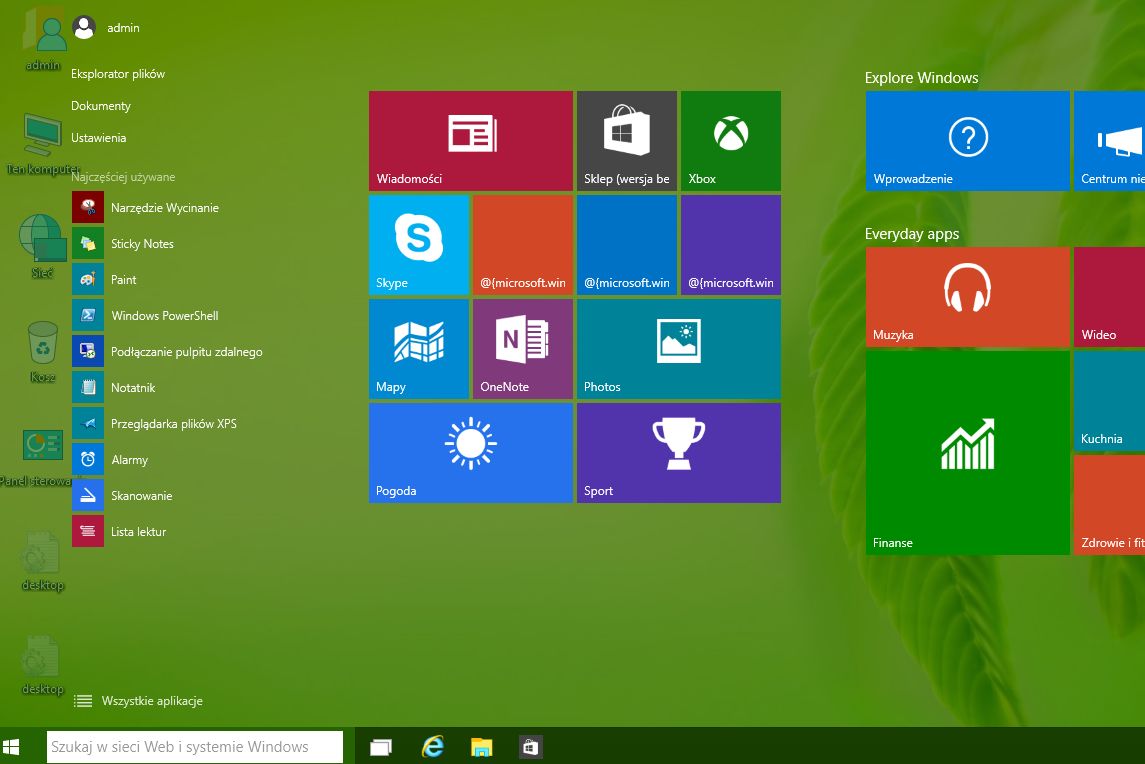Select the Sieć network desktop icon
Image resolution: width=1145 pixels, height=764 pixels.
pyautogui.click(x=41, y=247)
